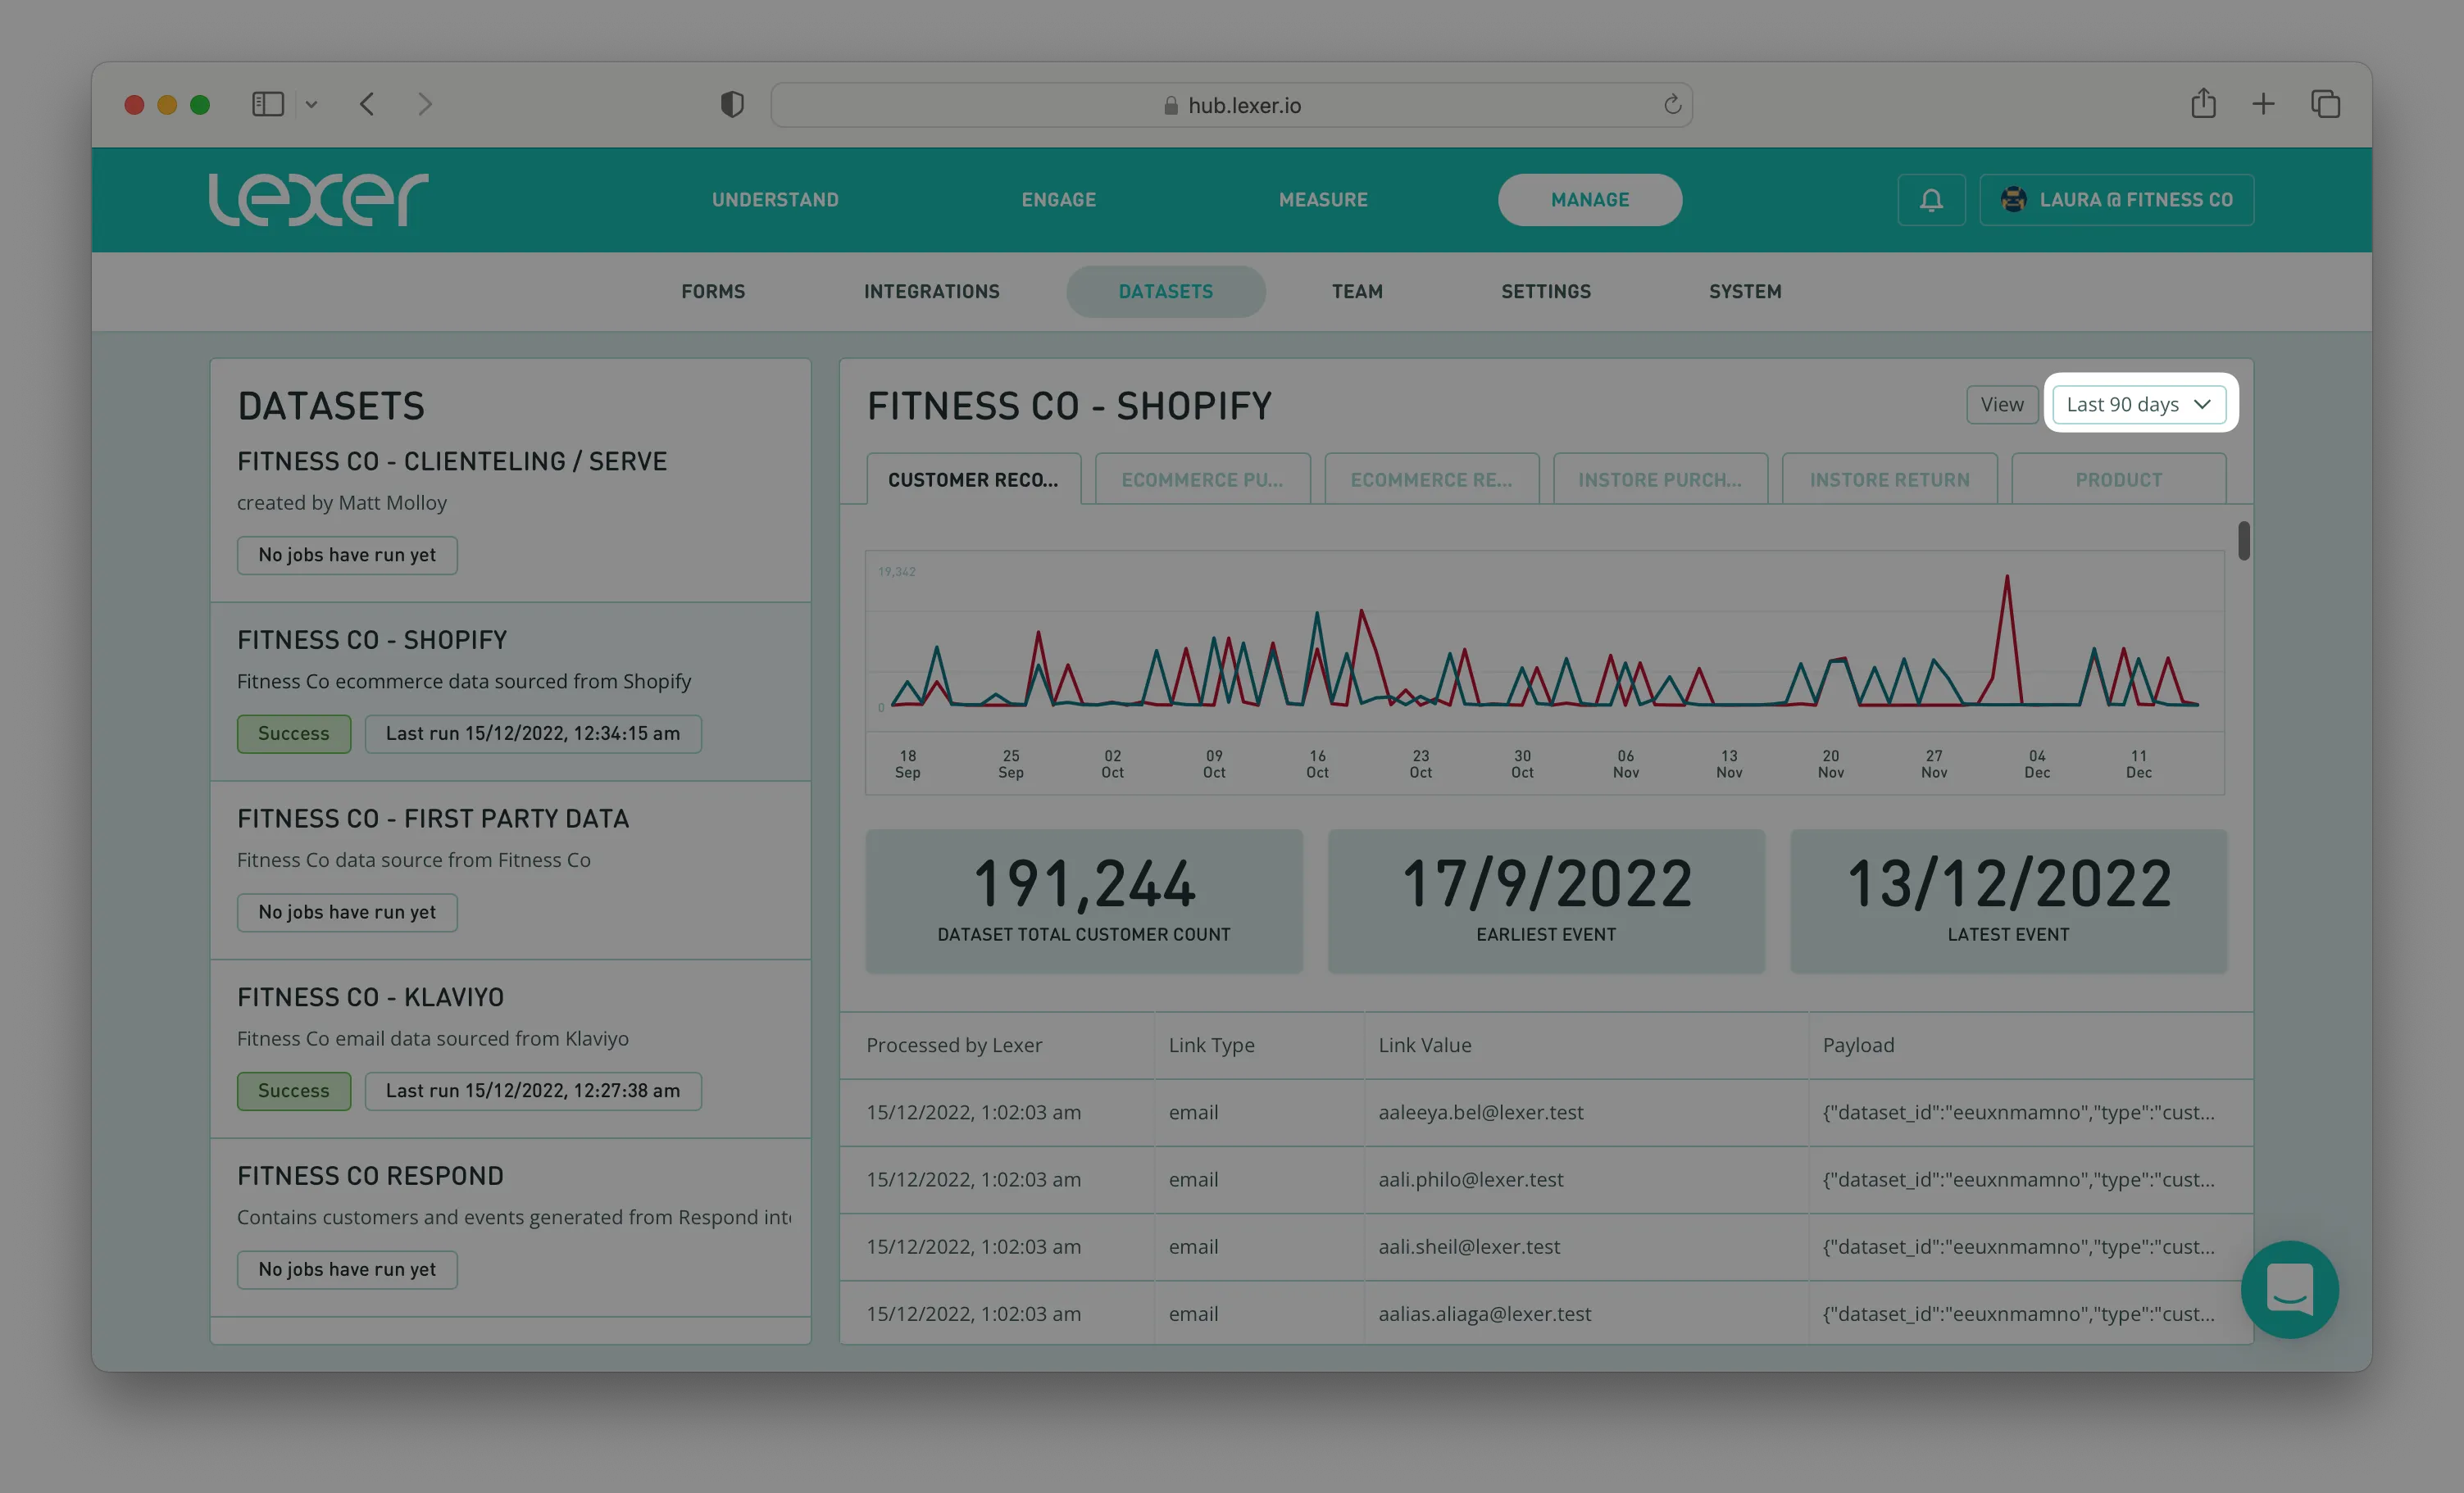
Task: Open the chat support bubble icon
Action: (2289, 1288)
